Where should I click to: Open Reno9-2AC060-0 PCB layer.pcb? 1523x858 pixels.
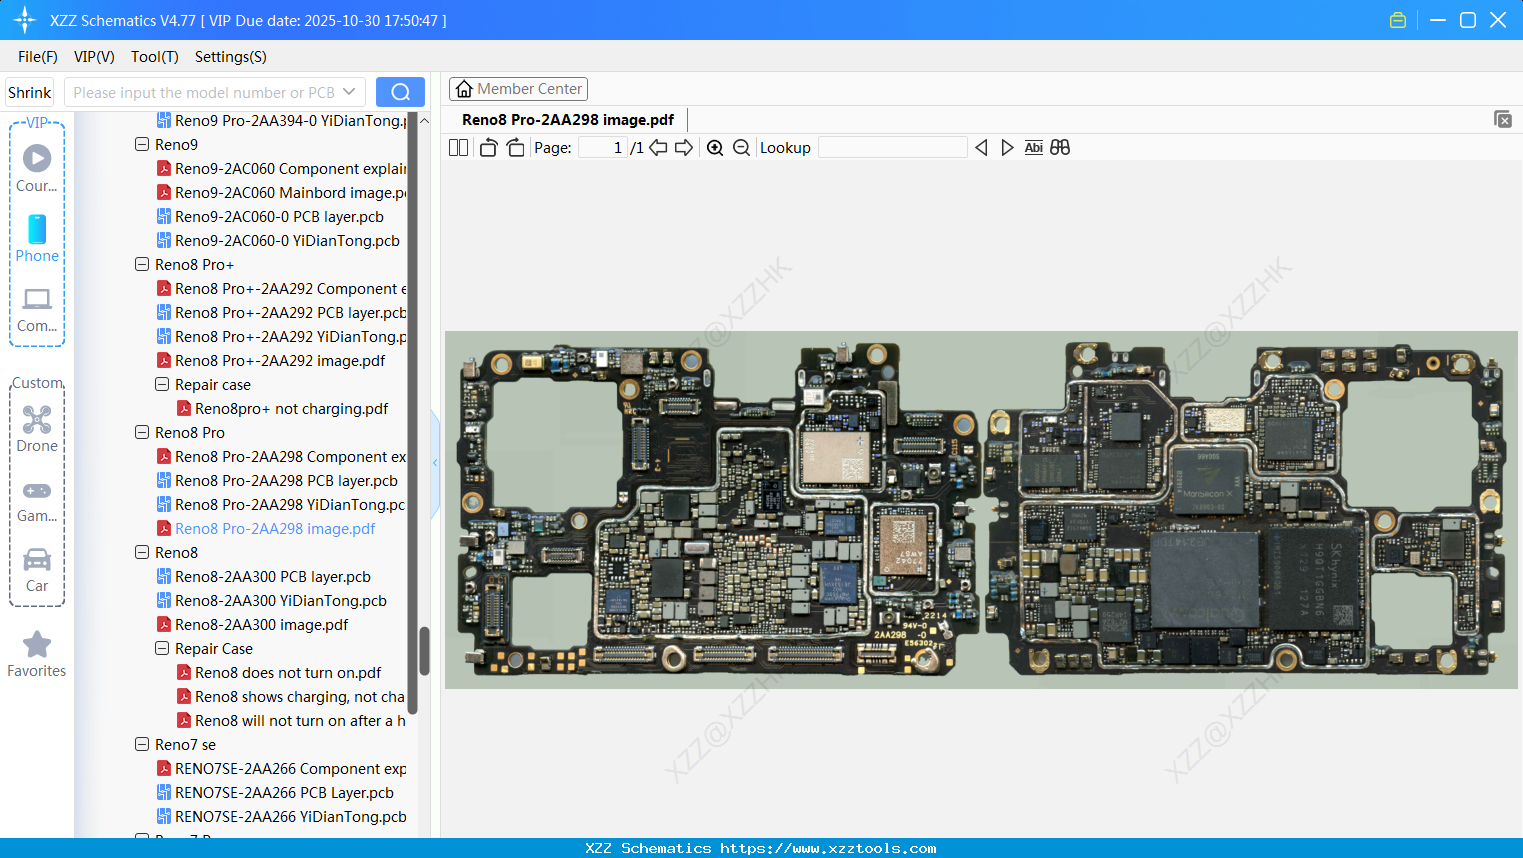pos(270,216)
